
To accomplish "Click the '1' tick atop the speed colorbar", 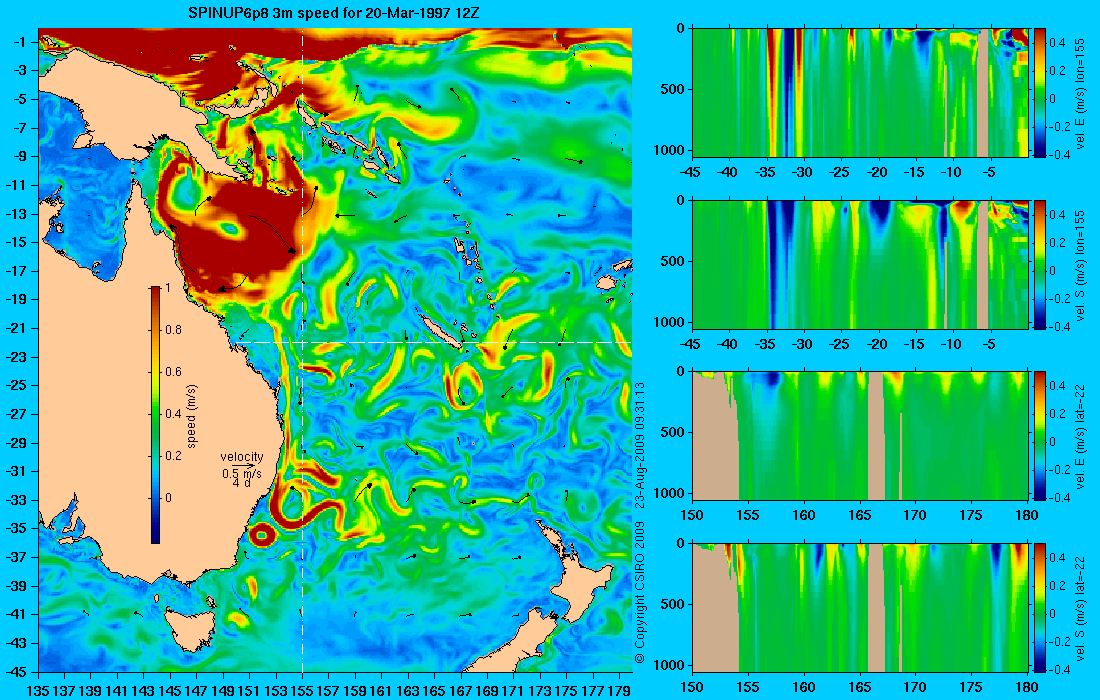I will 167,288.
